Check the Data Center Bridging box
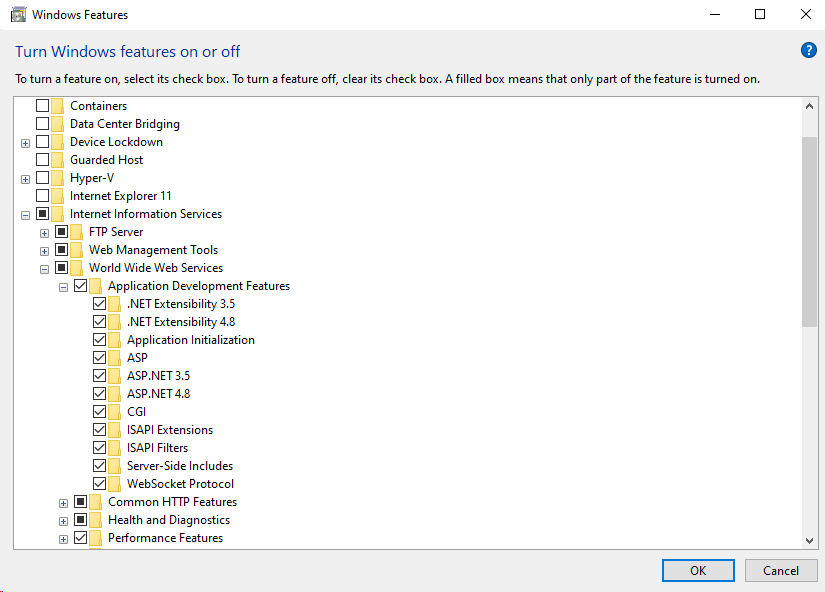This screenshot has height=592, width=825. click(x=43, y=124)
